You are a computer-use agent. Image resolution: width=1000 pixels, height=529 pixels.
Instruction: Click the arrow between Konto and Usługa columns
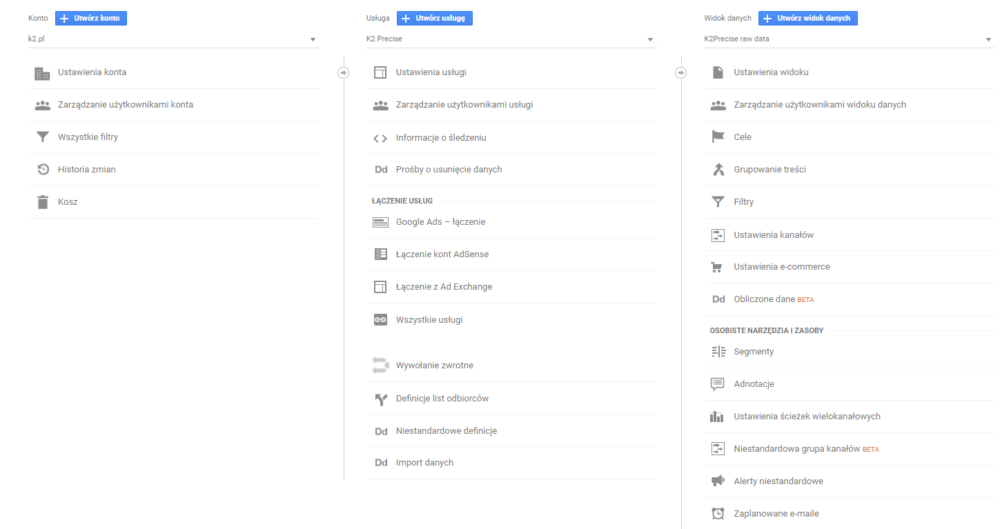tap(343, 72)
